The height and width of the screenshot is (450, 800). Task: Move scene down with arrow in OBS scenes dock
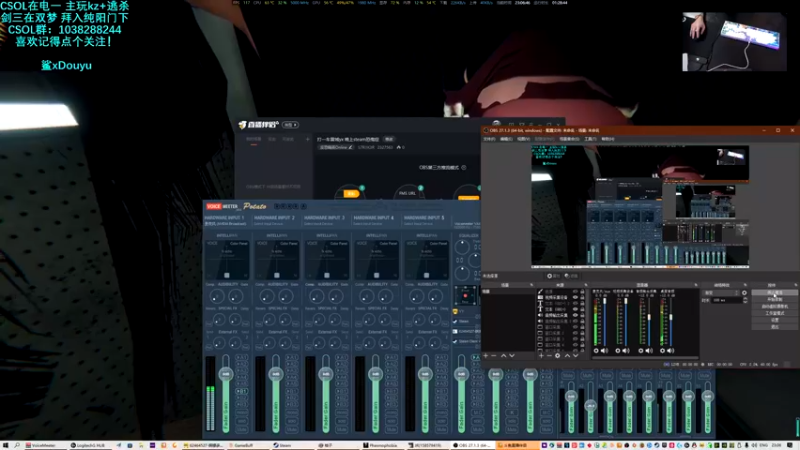coord(512,356)
